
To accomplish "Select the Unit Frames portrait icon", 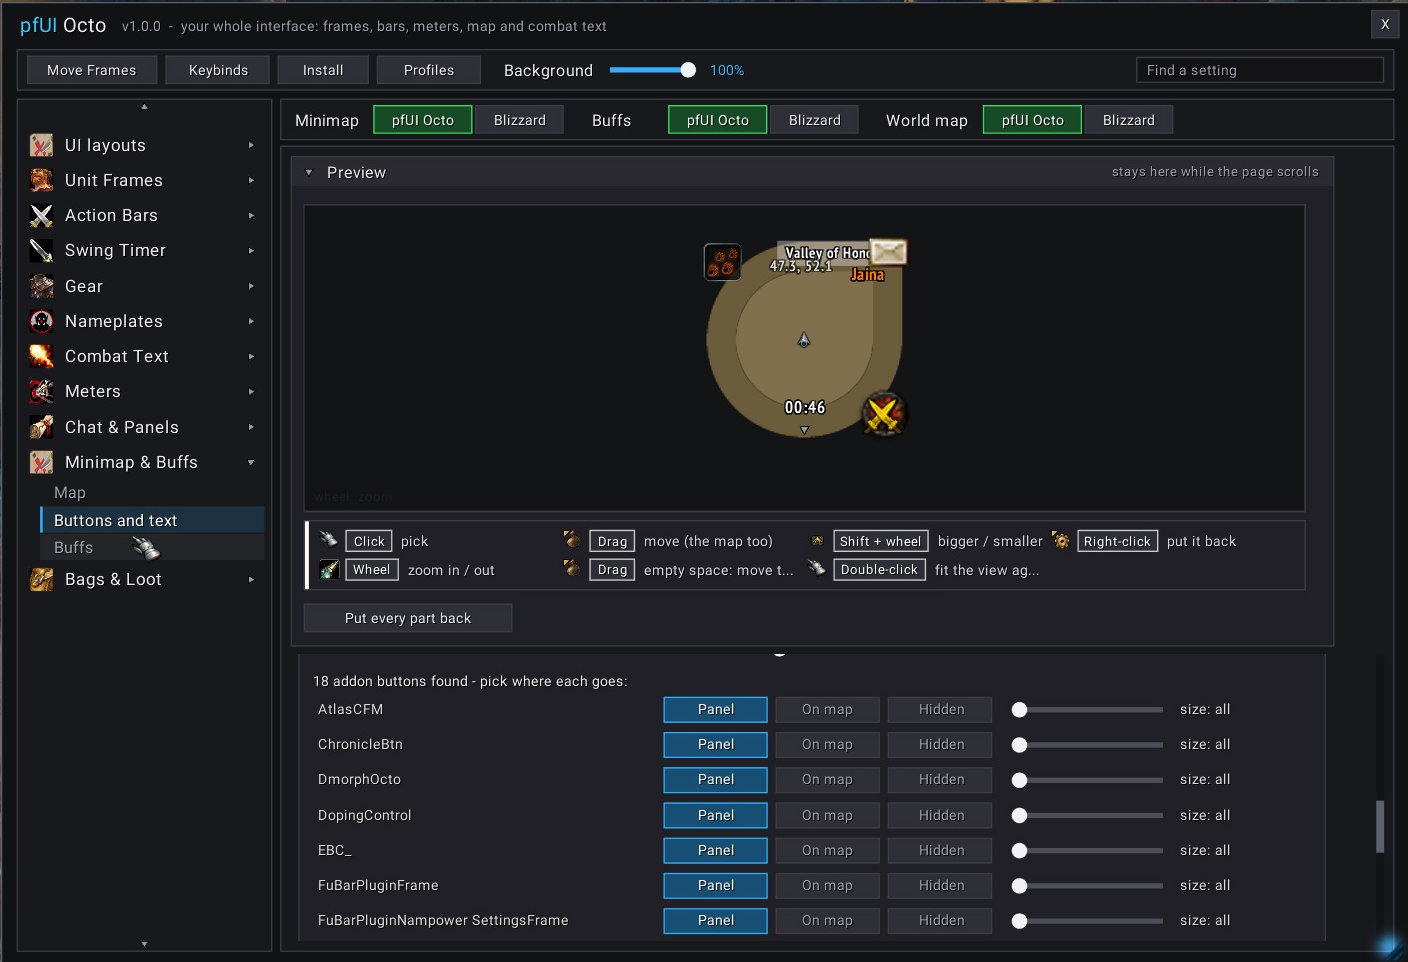I will 41,181.
